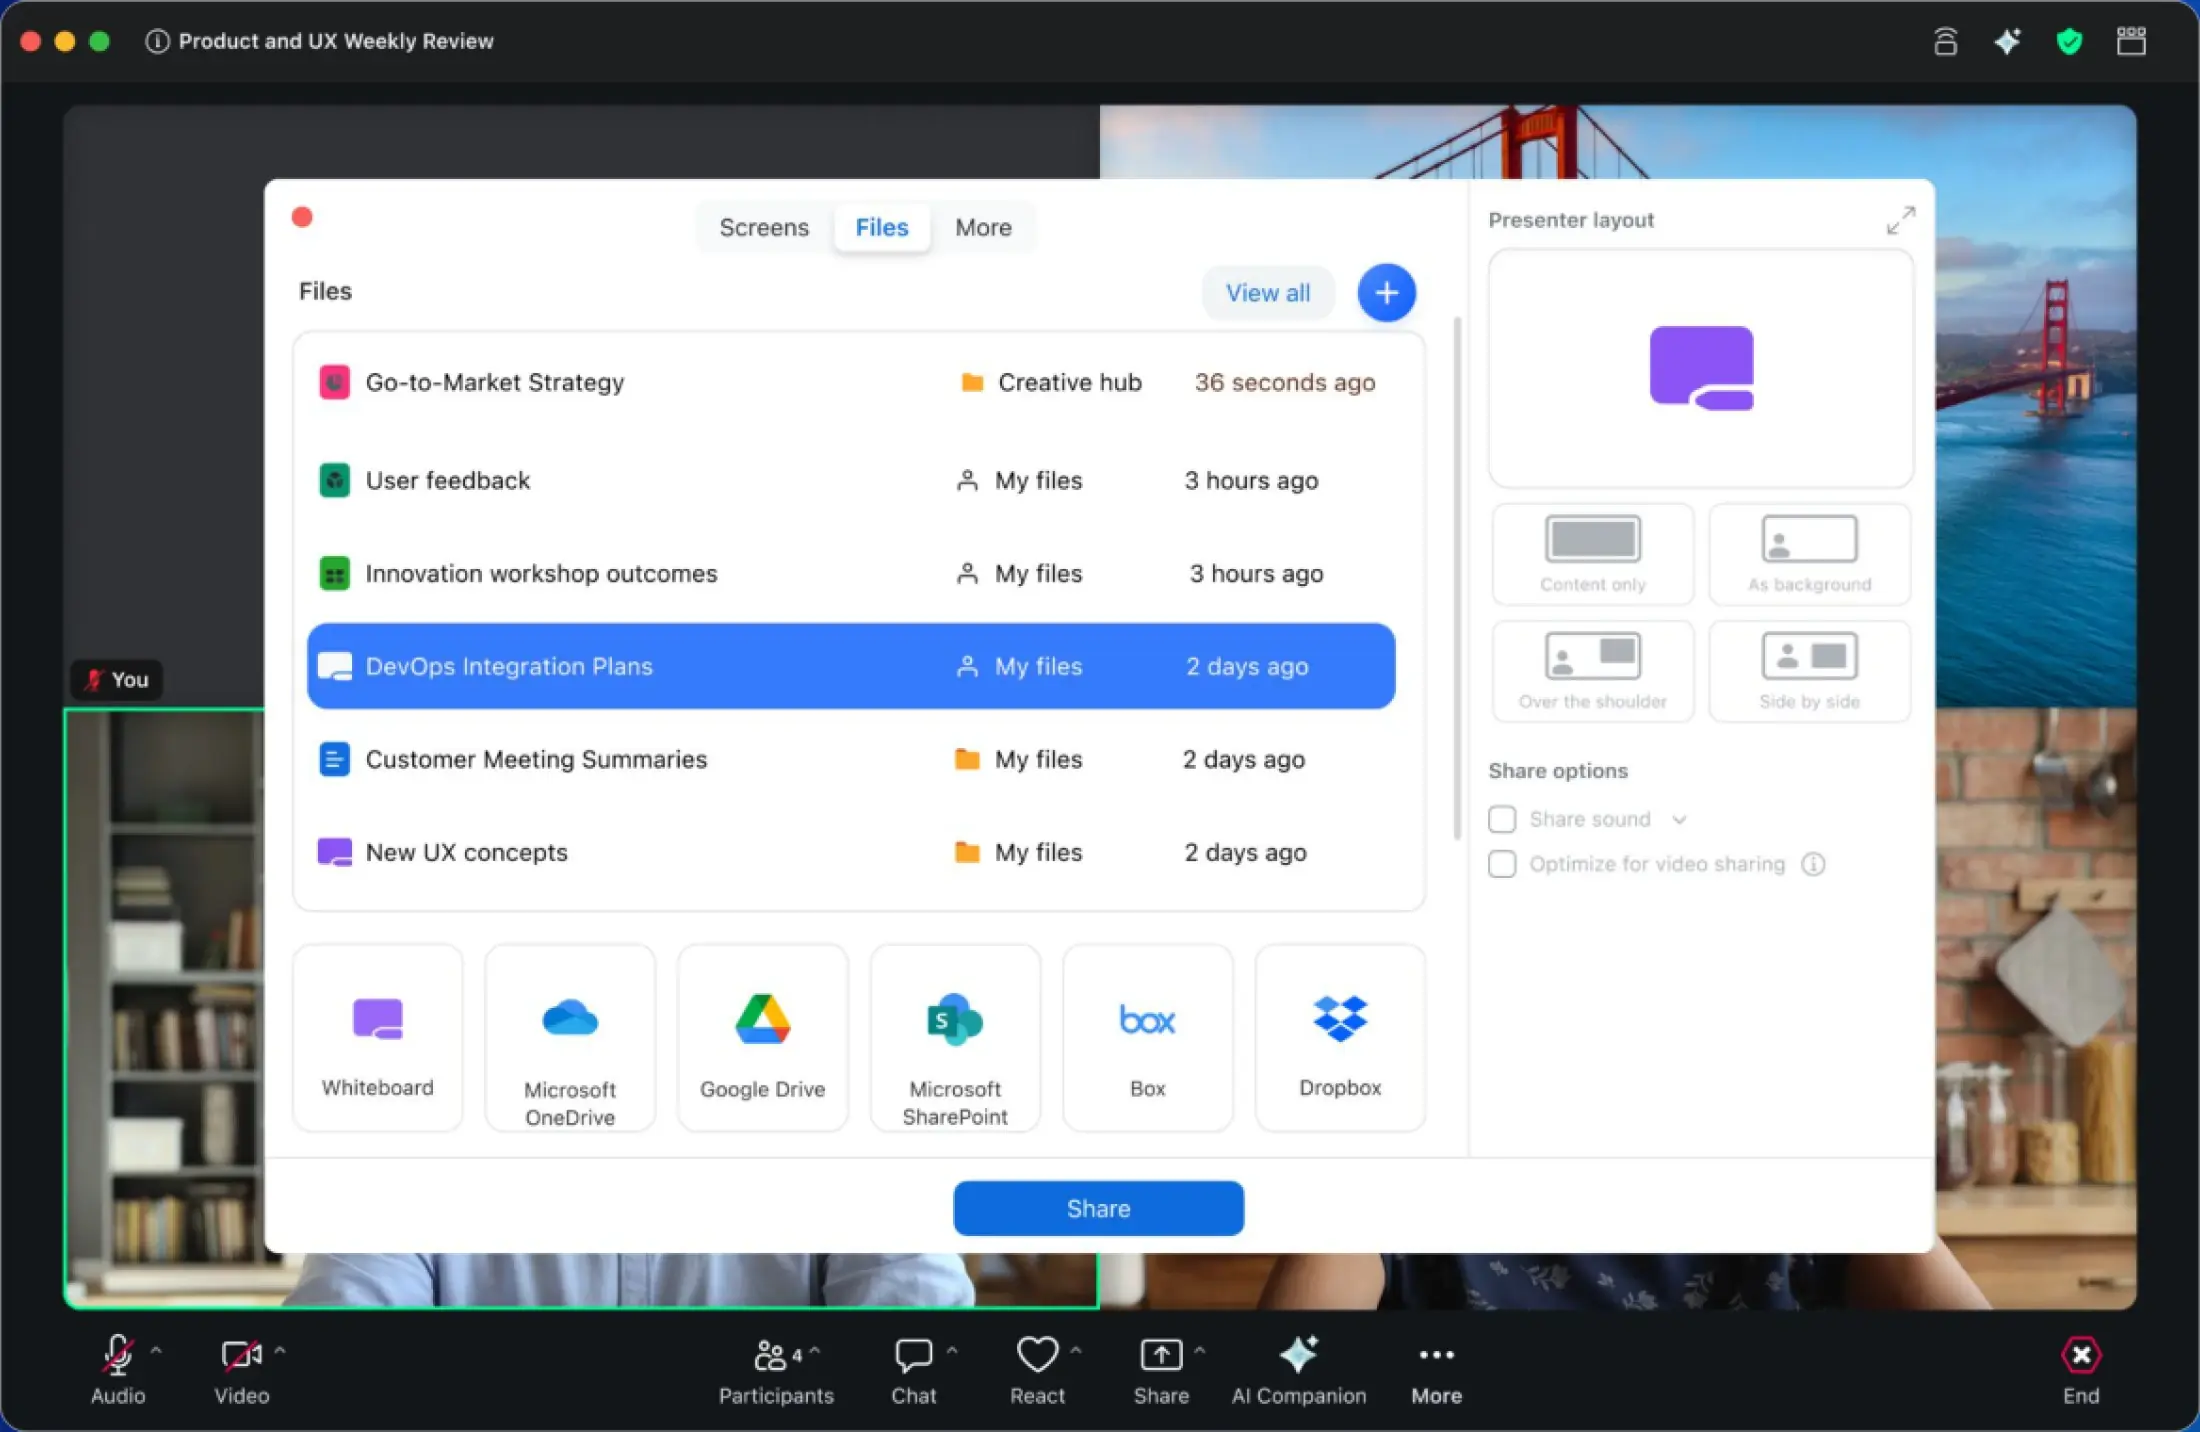Open the Chat panel

[913, 1368]
